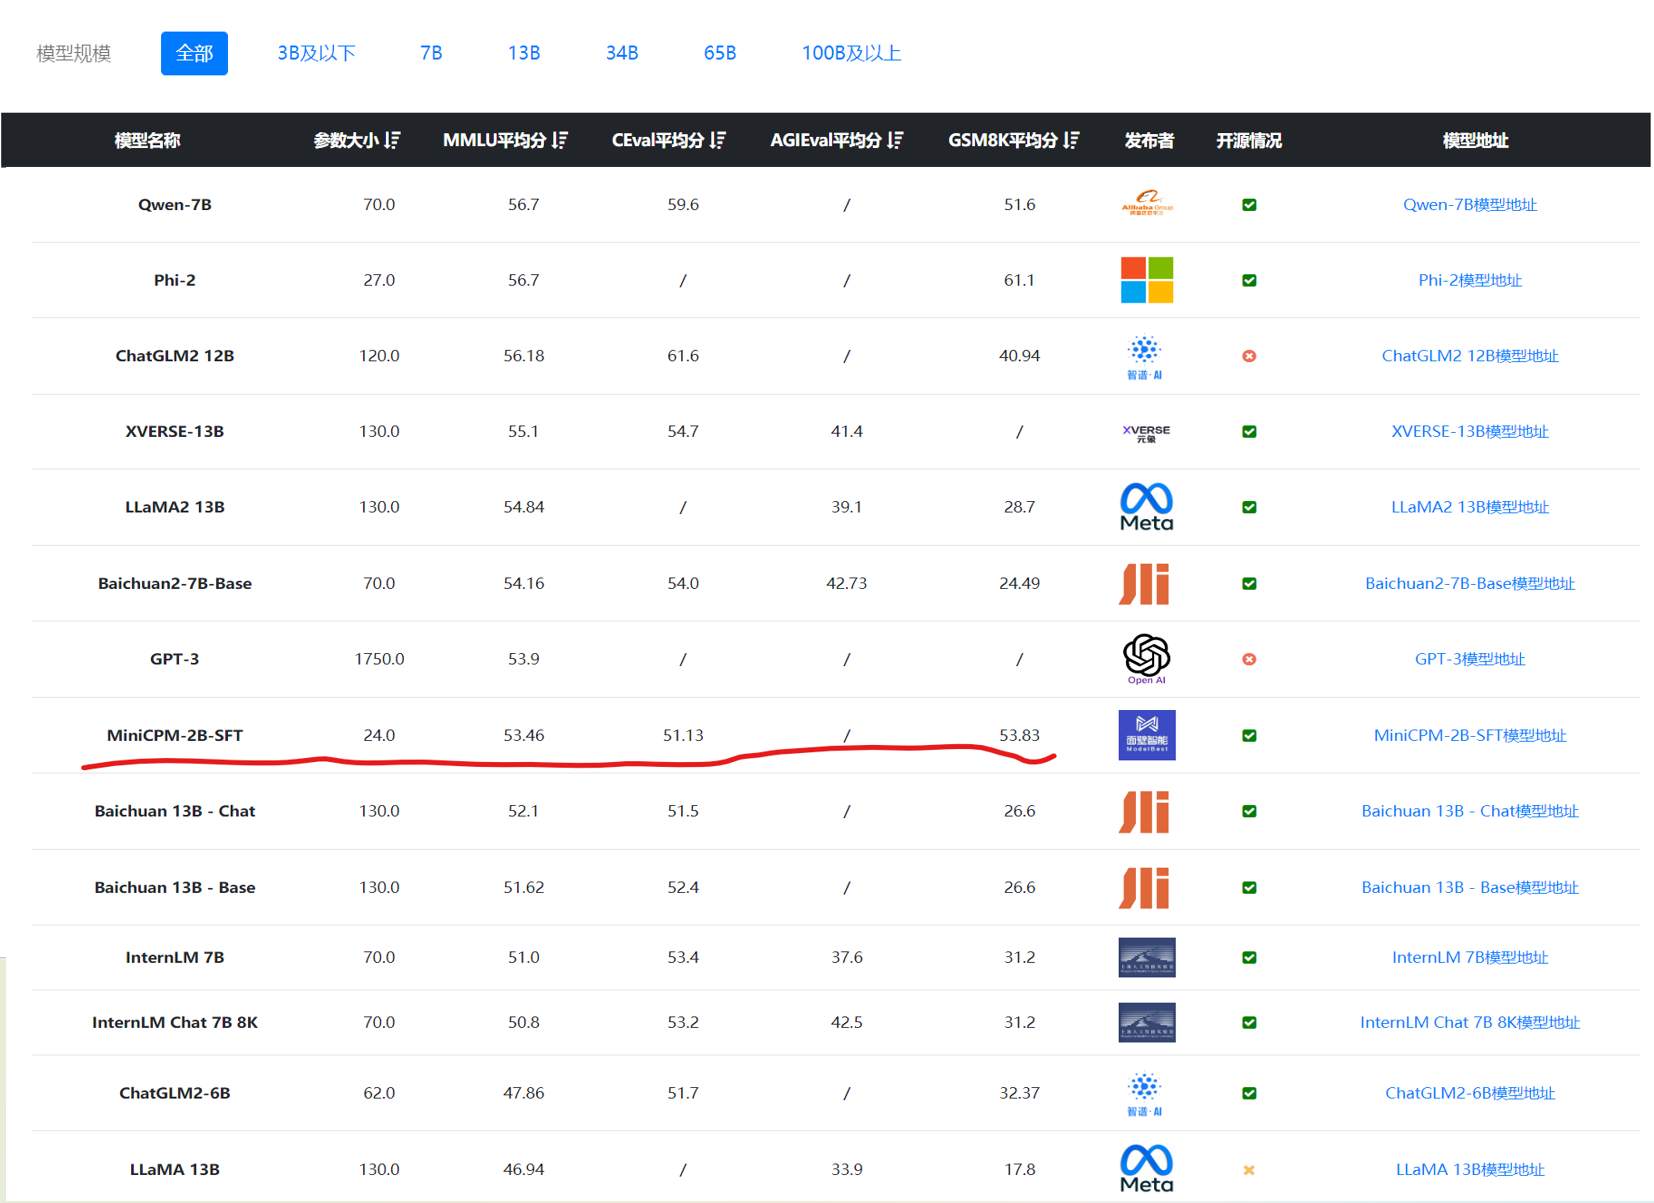Filter models by 13B size

pyautogui.click(x=524, y=53)
